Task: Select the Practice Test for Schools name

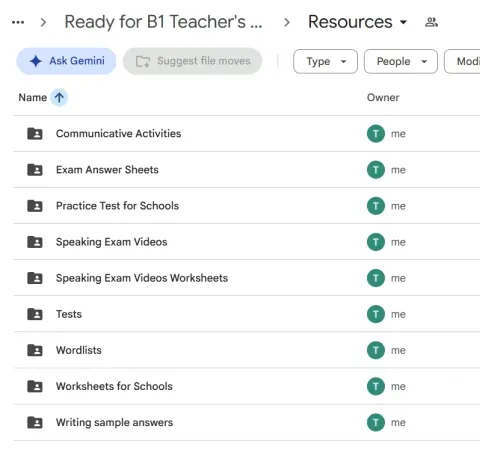Action: 117,206
